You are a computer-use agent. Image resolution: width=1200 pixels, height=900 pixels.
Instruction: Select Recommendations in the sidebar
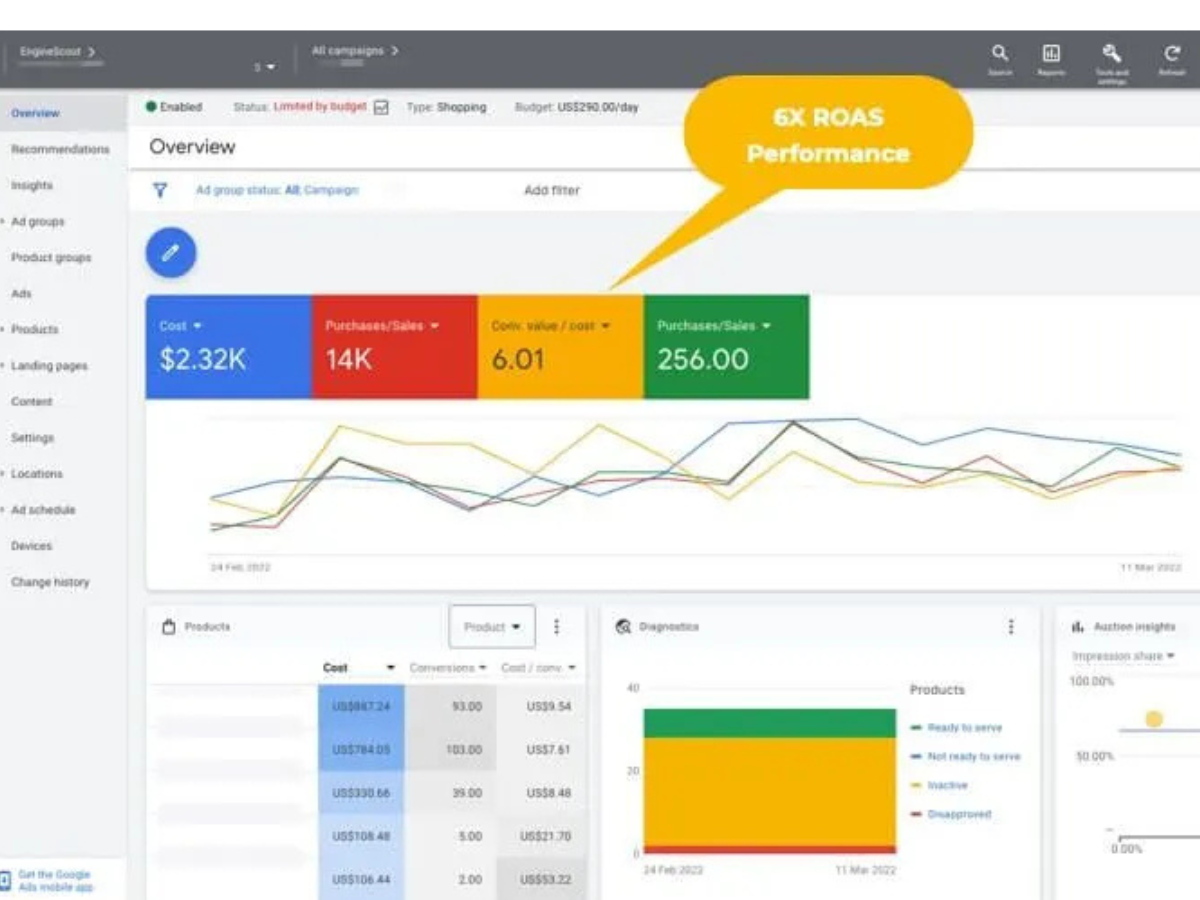coord(60,149)
